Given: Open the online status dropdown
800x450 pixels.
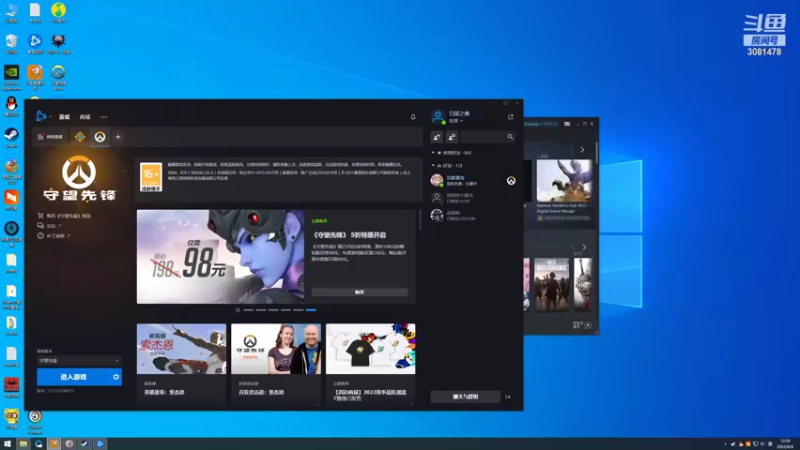Looking at the screenshot, I should pyautogui.click(x=456, y=121).
